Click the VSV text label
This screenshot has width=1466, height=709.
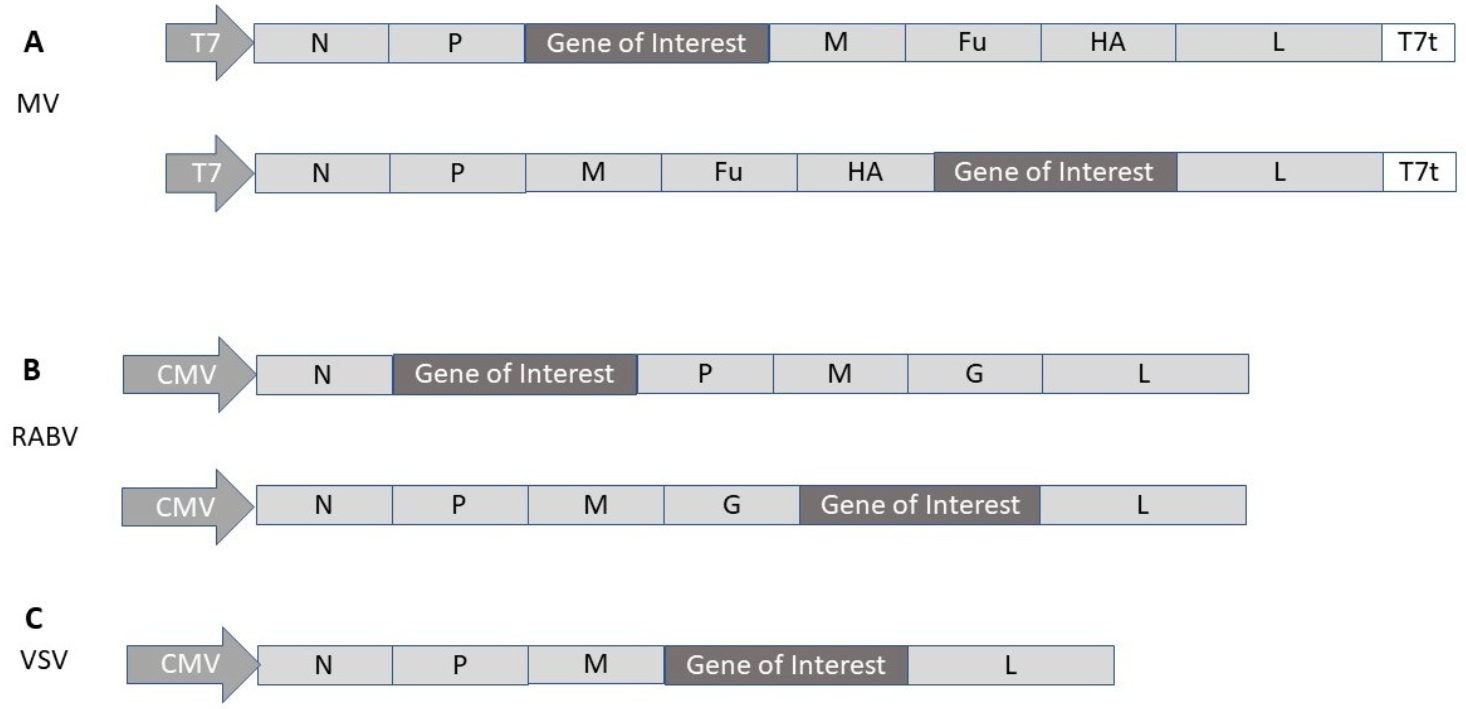point(43,661)
